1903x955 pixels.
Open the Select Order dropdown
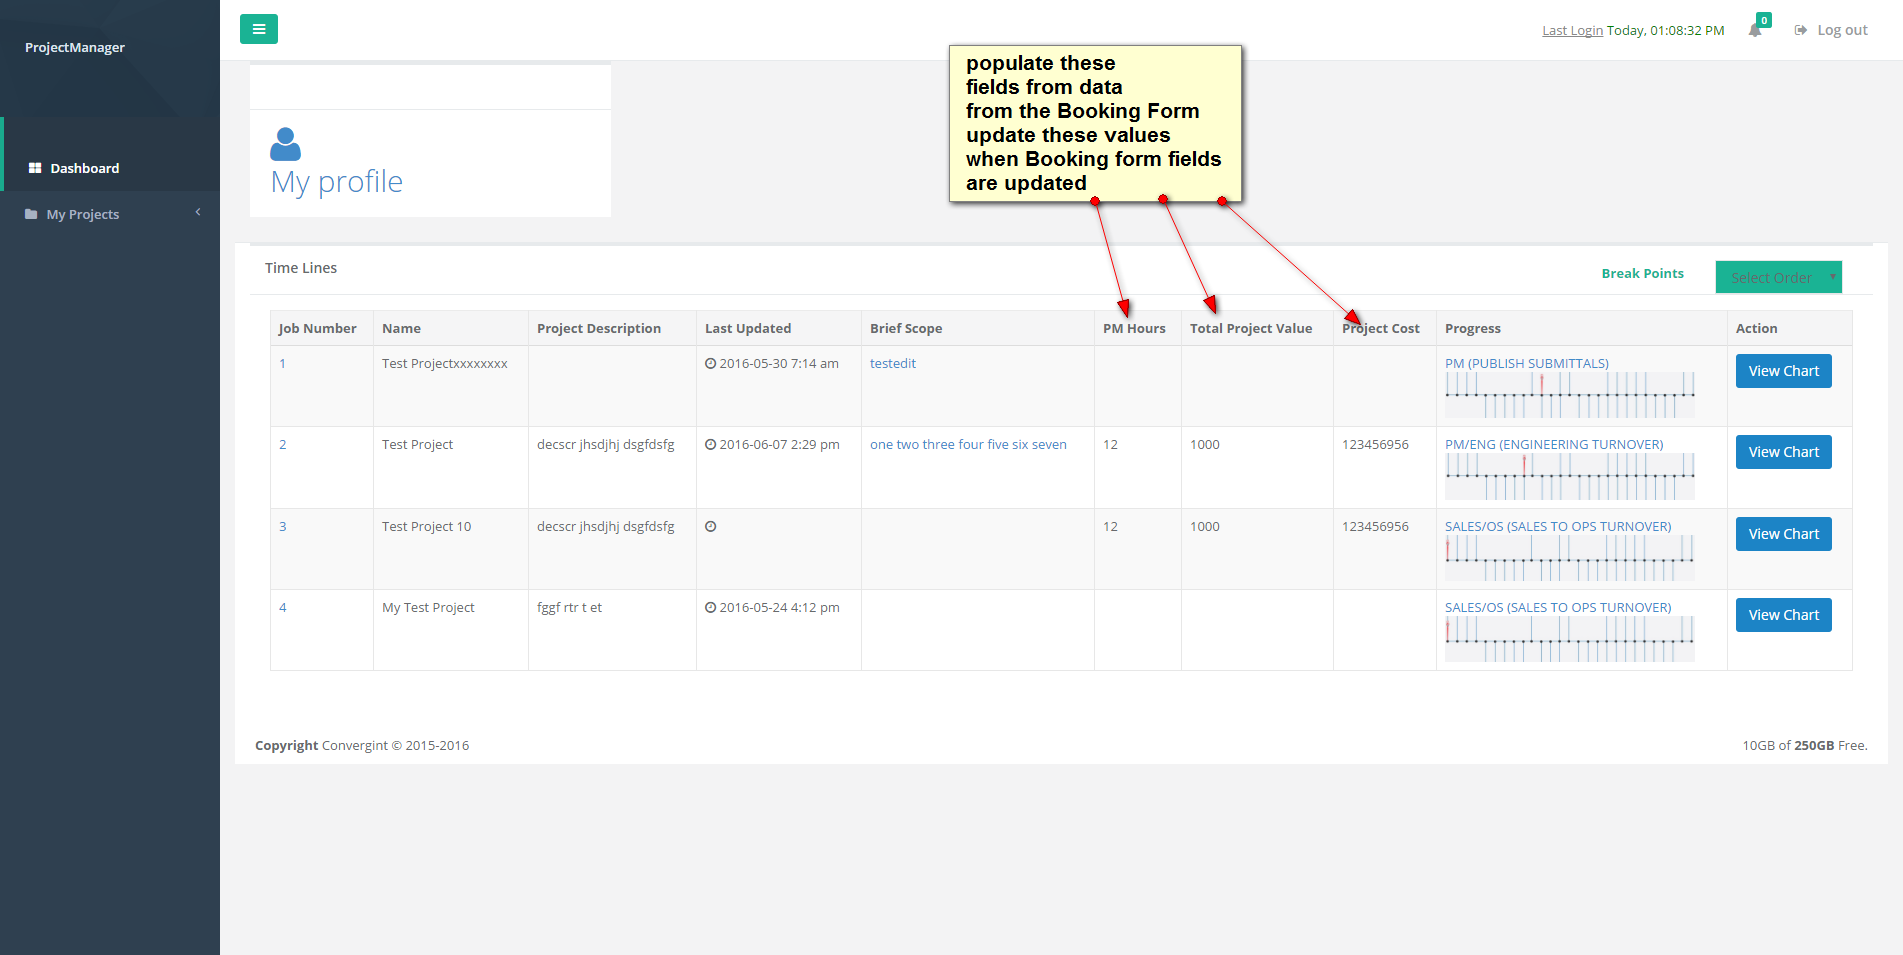(x=1779, y=277)
